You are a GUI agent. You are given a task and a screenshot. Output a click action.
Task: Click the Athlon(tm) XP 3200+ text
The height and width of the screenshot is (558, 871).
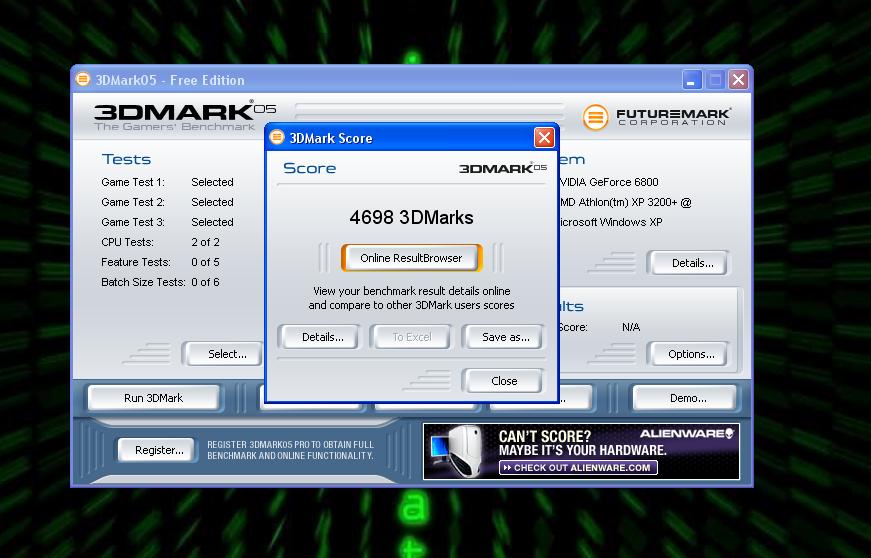click(x=625, y=202)
